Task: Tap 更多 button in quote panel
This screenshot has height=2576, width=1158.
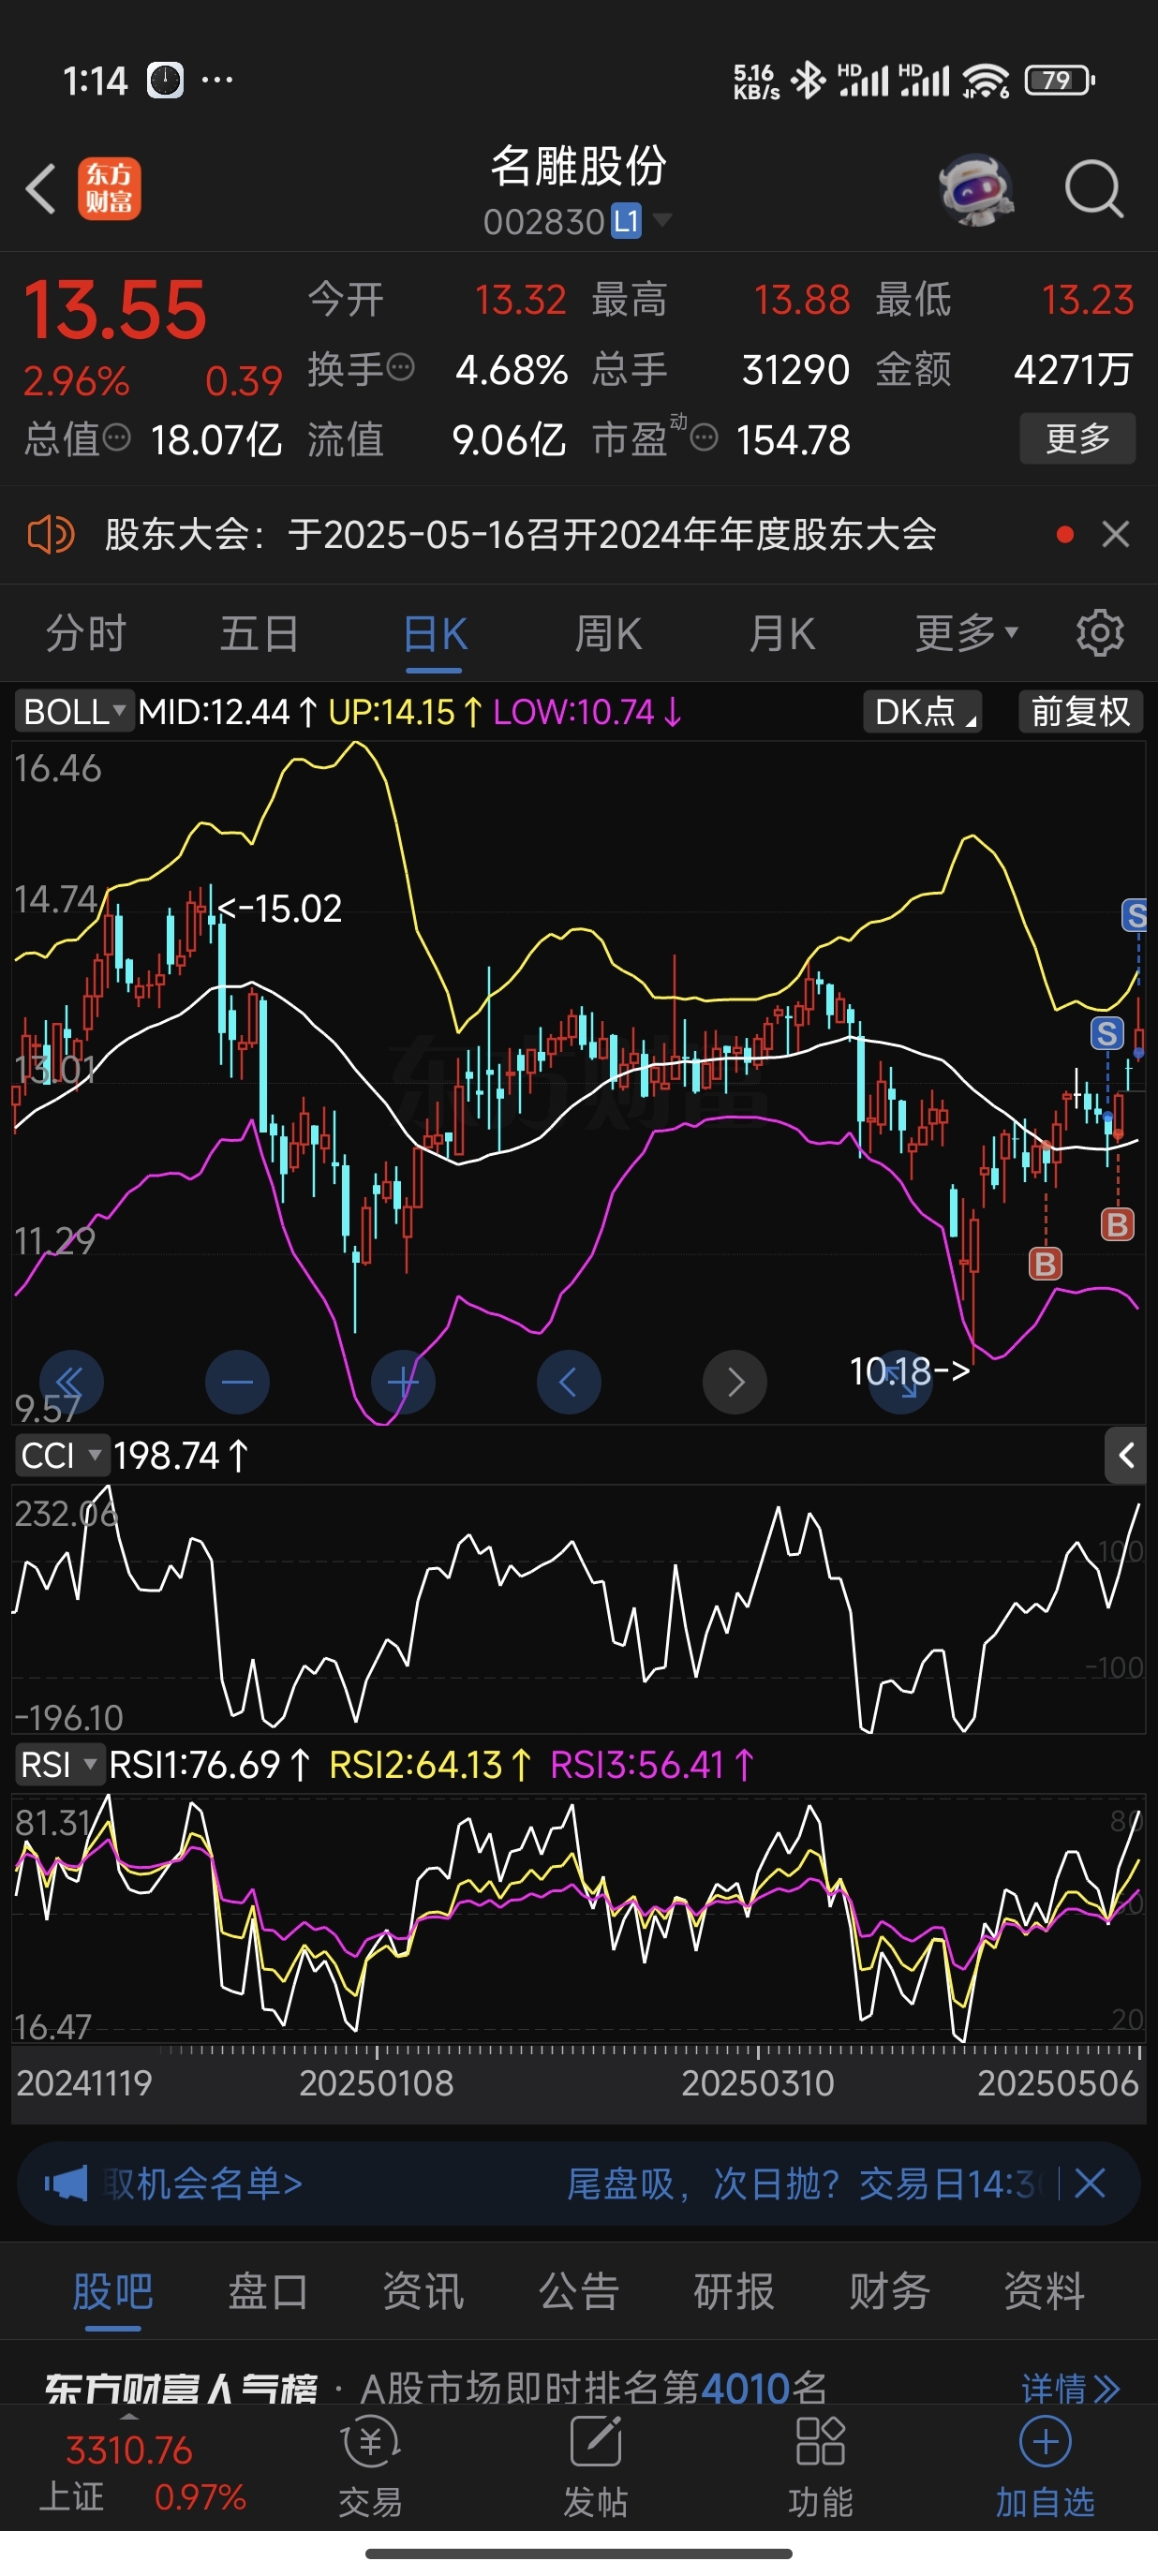Action: (1077, 438)
